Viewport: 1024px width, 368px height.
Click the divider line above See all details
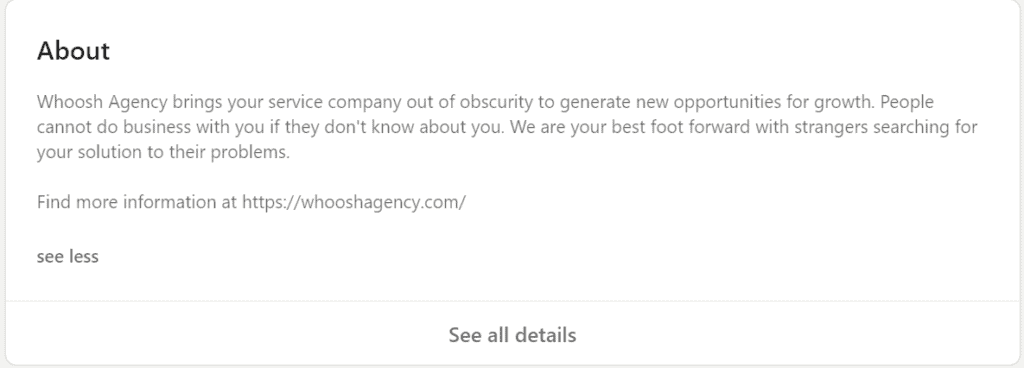point(512,301)
